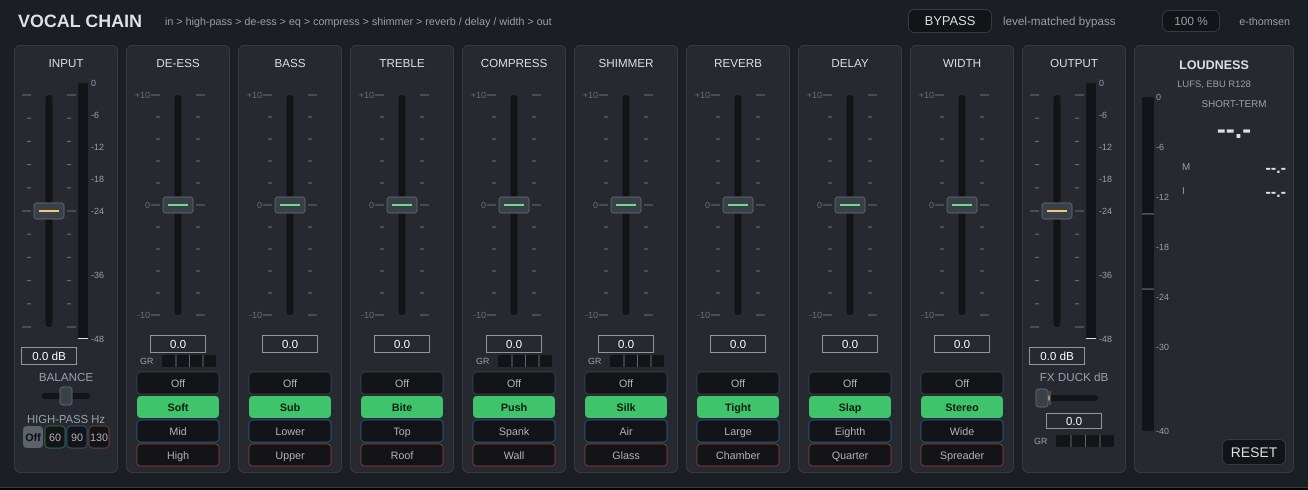Select TREBLE Top mode
The height and width of the screenshot is (490, 1308).
[x=402, y=431]
